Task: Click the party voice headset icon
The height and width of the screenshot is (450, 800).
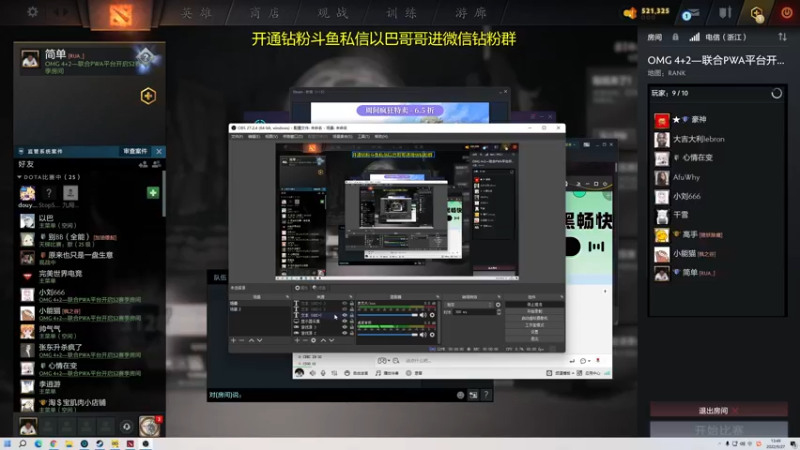Action: point(127,426)
